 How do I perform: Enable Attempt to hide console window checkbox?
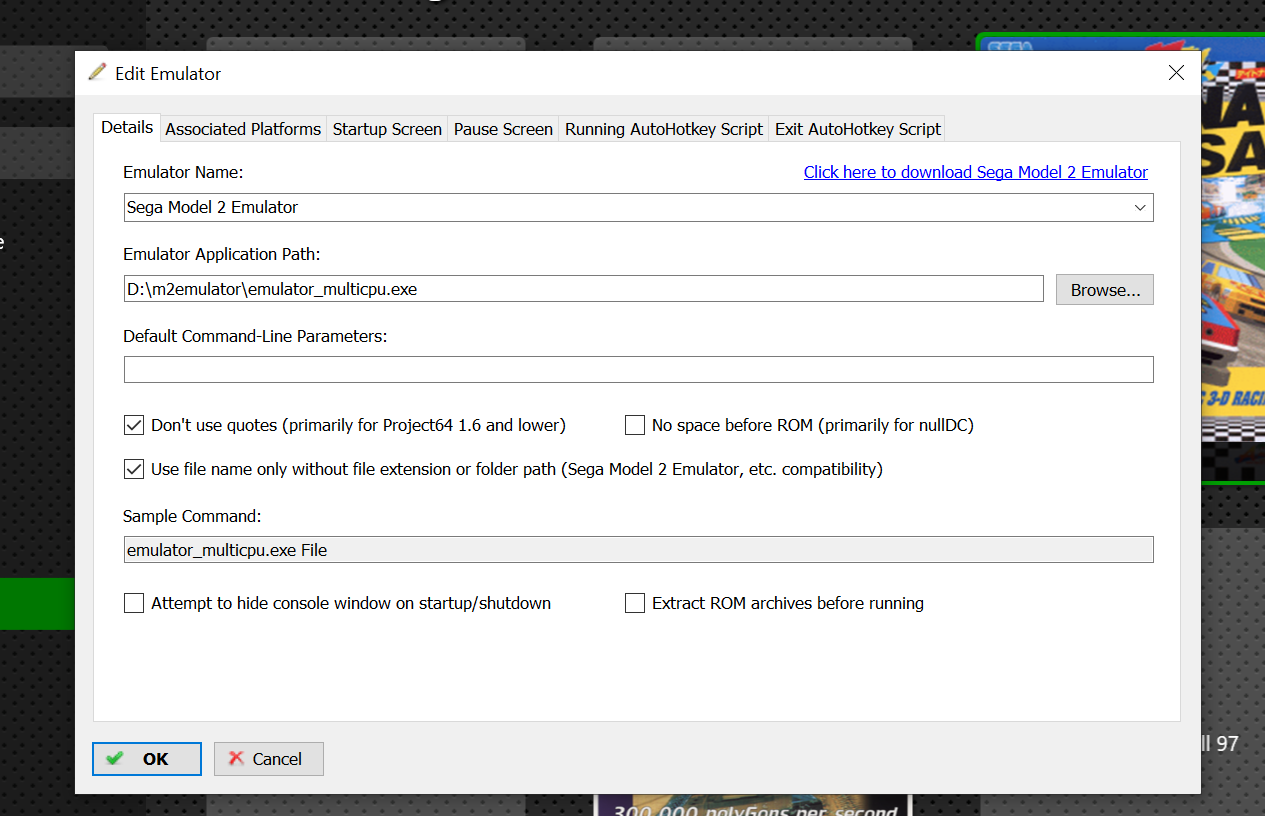pyautogui.click(x=134, y=603)
